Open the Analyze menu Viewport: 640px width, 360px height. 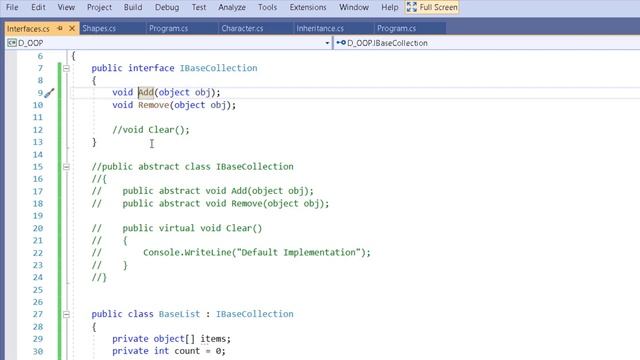click(232, 7)
